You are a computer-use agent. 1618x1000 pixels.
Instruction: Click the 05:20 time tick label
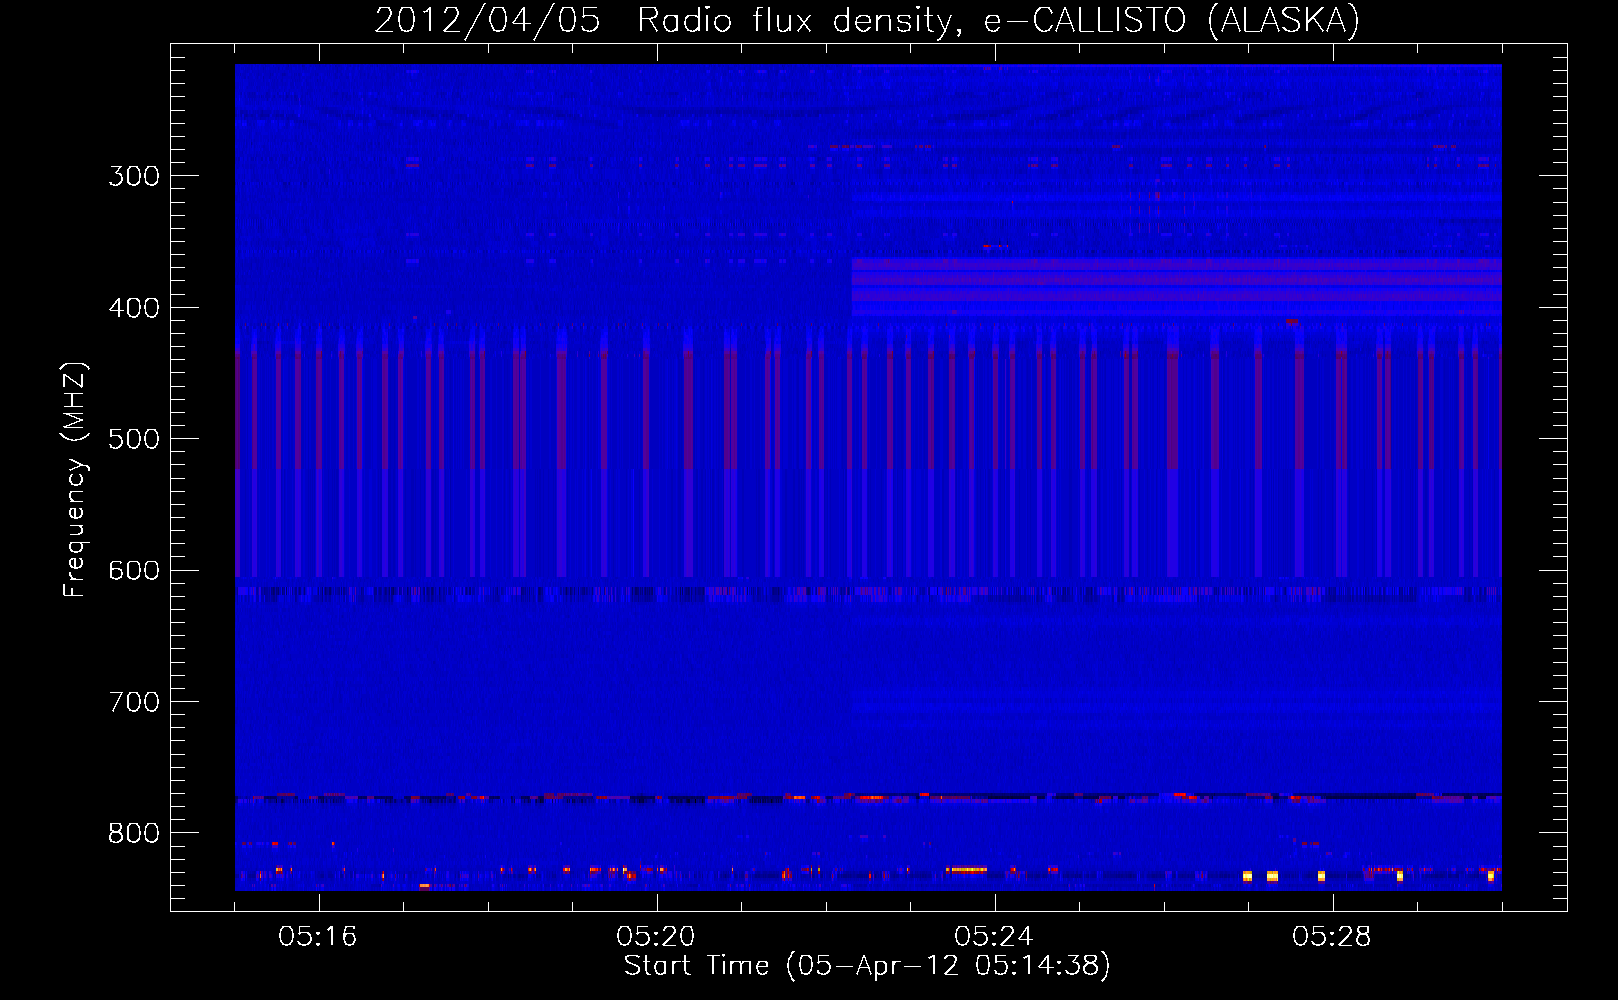656,936
